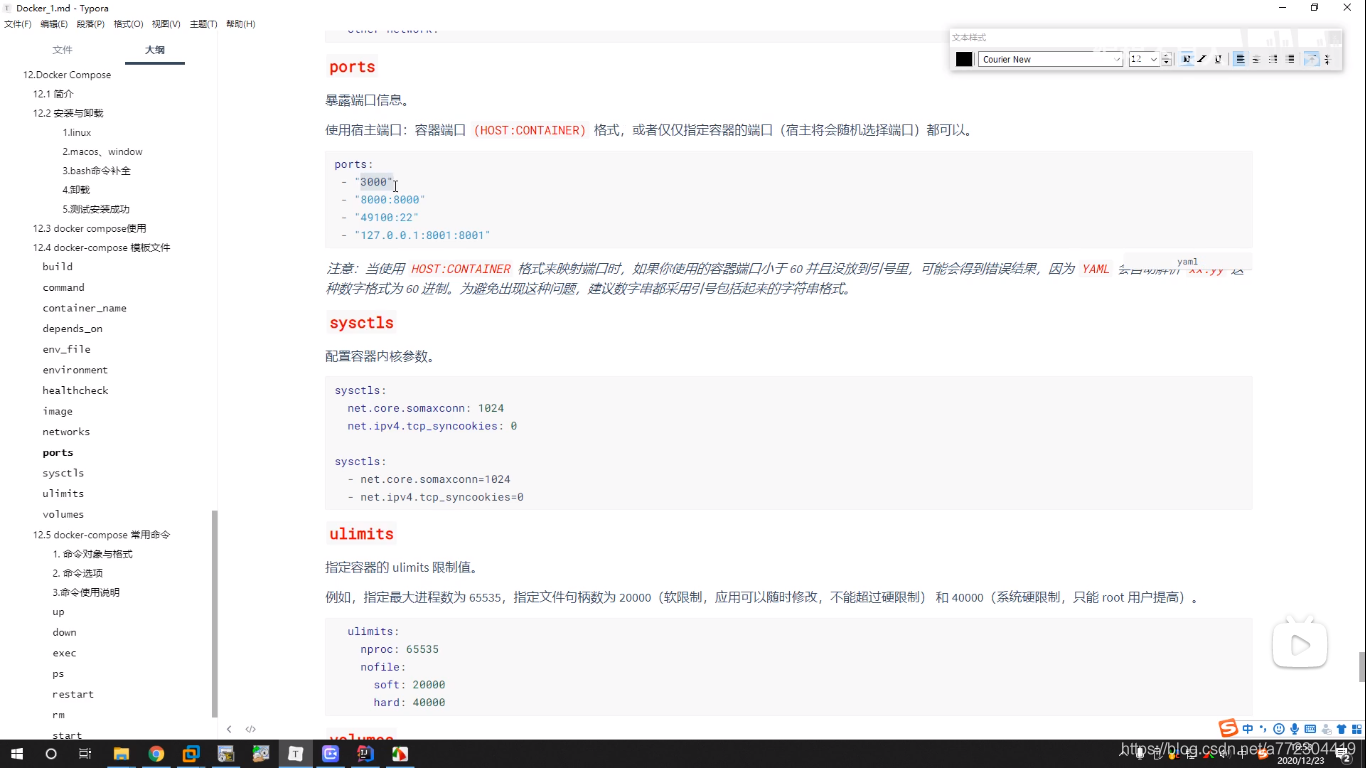
Task: Toggle bold in the text style toolbar
Action: [1186, 59]
